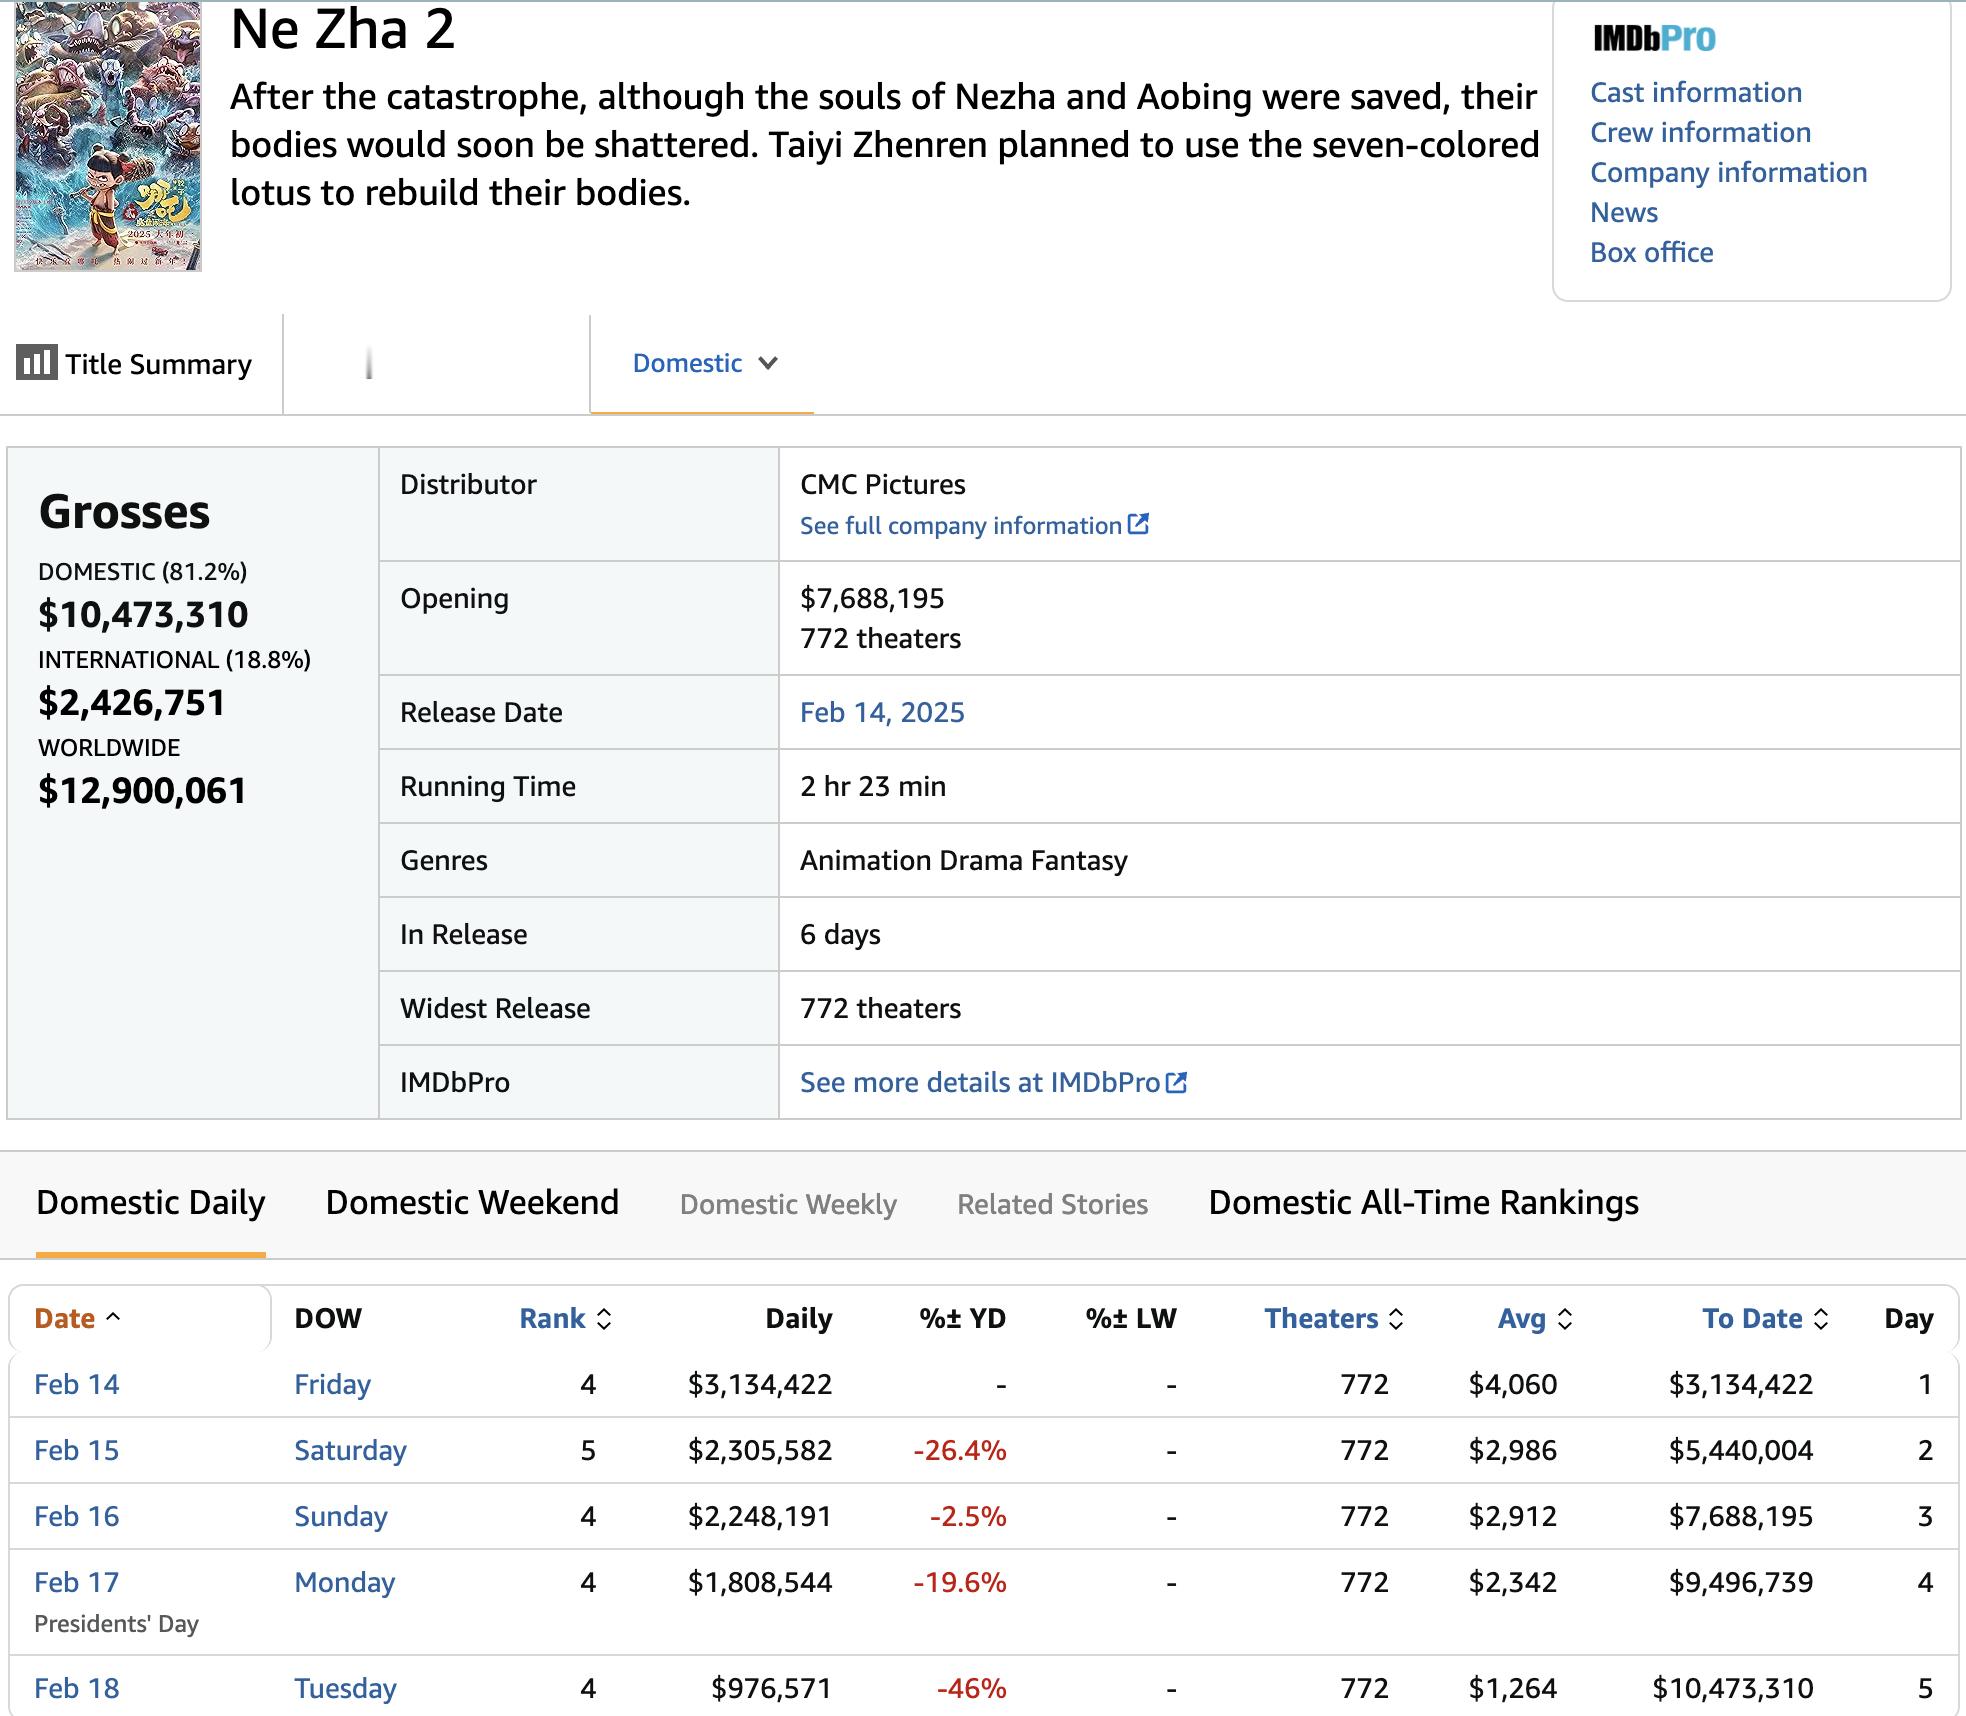Click external link icon beside IMDbPro details

(x=1176, y=1082)
